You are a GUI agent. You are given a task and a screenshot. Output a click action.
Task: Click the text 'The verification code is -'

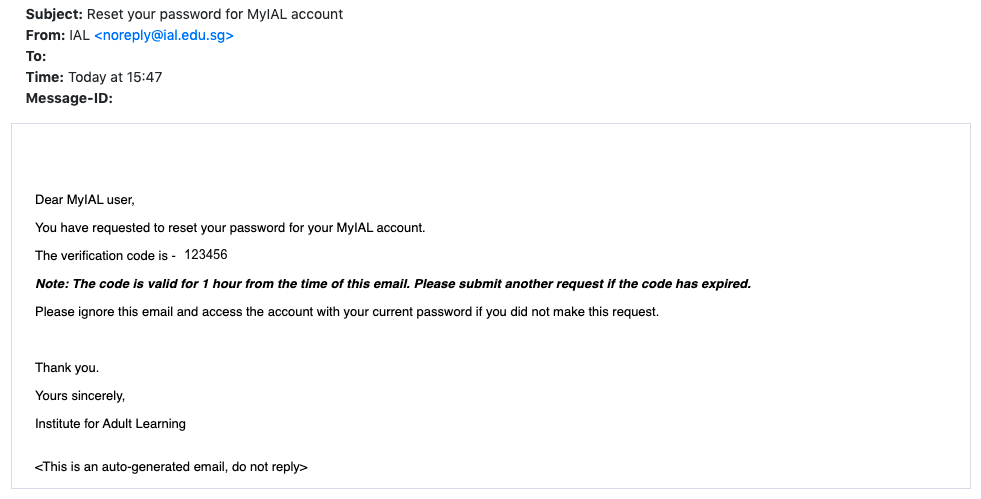tap(105, 256)
